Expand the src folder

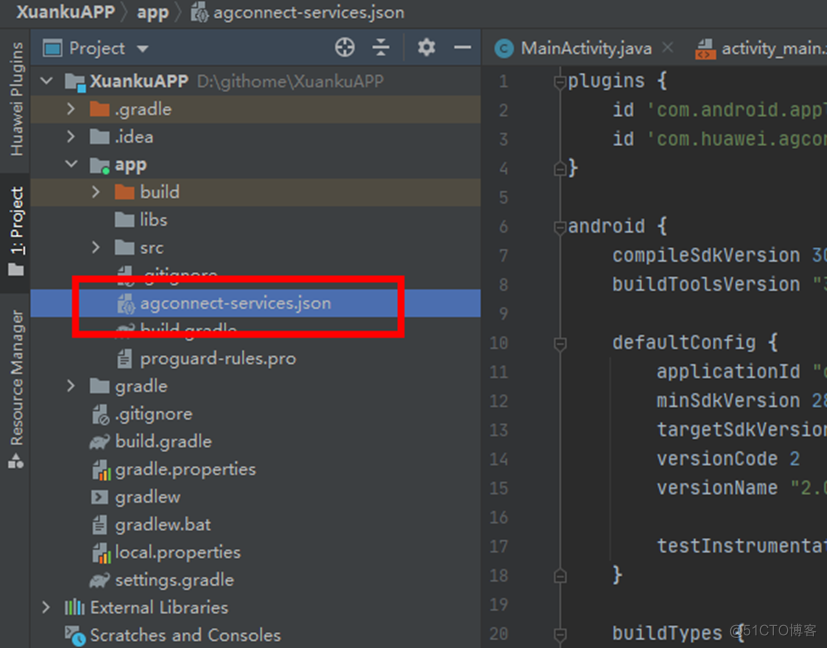(96, 247)
